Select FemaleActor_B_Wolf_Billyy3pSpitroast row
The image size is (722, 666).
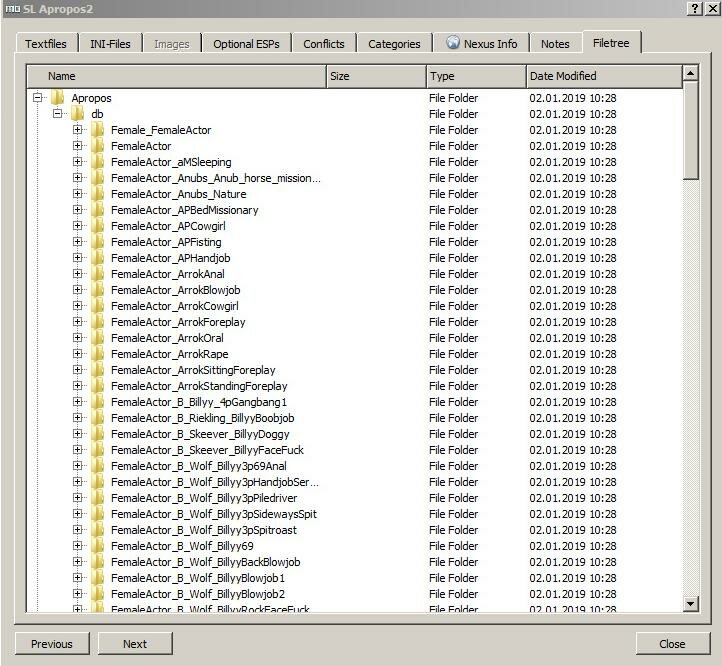point(355,530)
